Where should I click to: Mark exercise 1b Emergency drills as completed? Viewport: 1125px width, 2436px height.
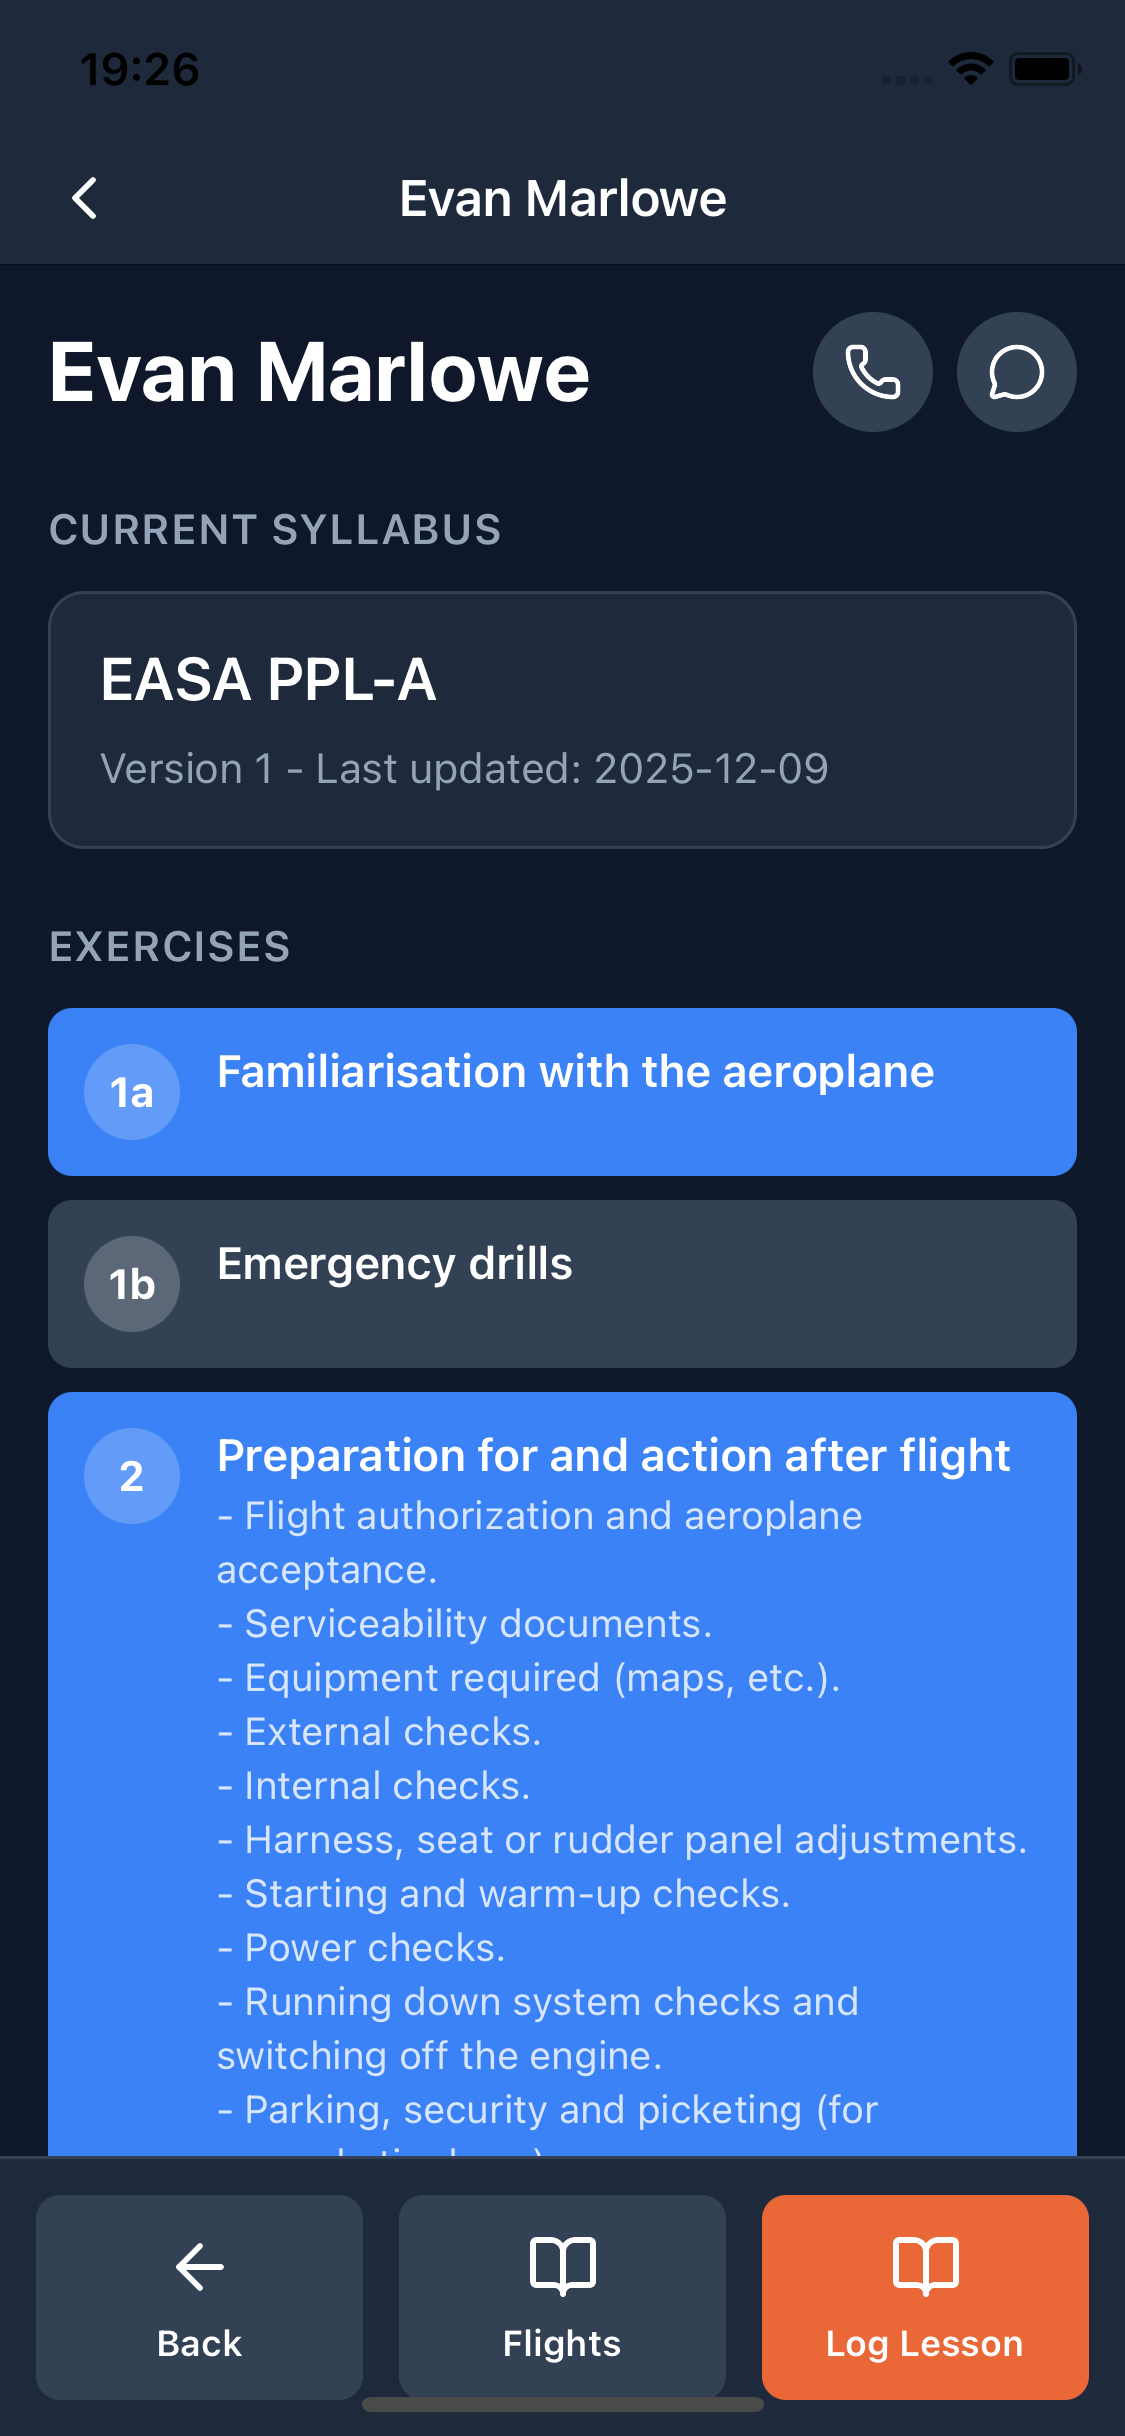coord(562,1283)
